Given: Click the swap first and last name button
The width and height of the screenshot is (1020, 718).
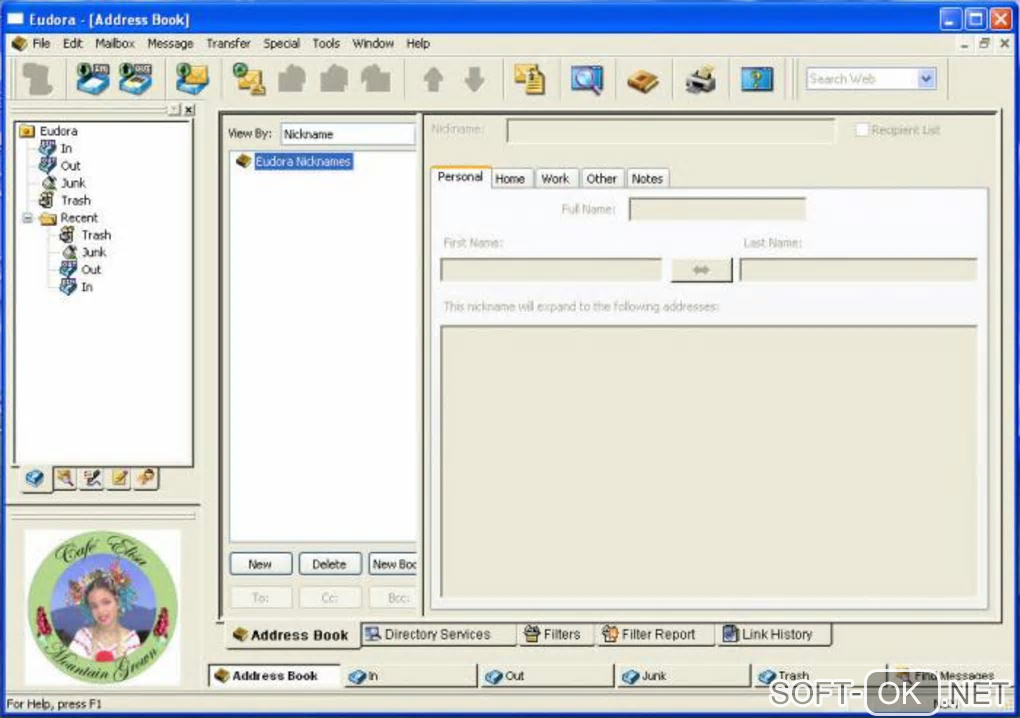Looking at the screenshot, I should pyautogui.click(x=701, y=269).
